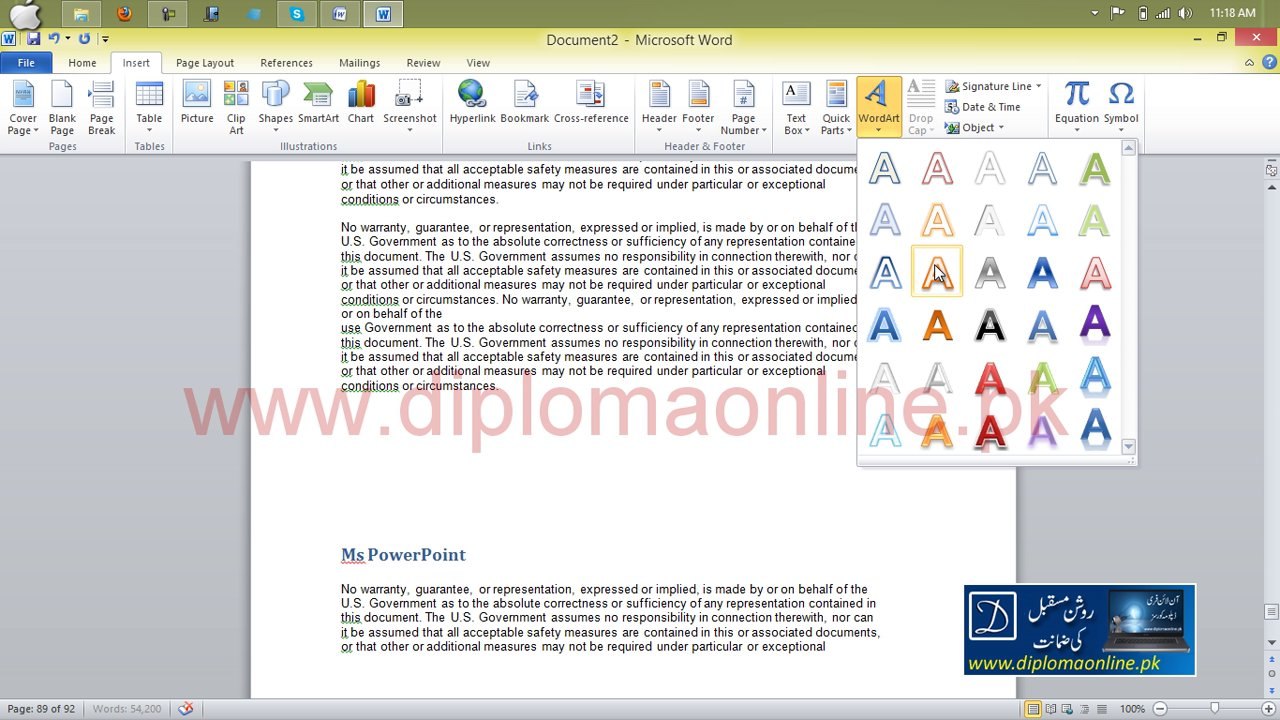Save the document from Quick Access Toolbar
The width and height of the screenshot is (1280, 720).
34,39
